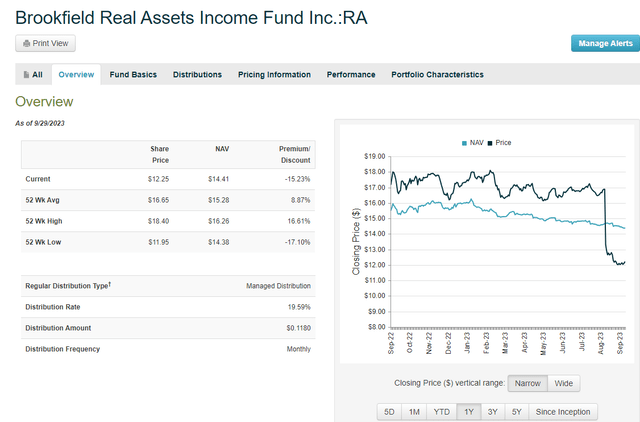Click the printer icon in Print View
The width and height of the screenshot is (640, 422).
tap(27, 43)
